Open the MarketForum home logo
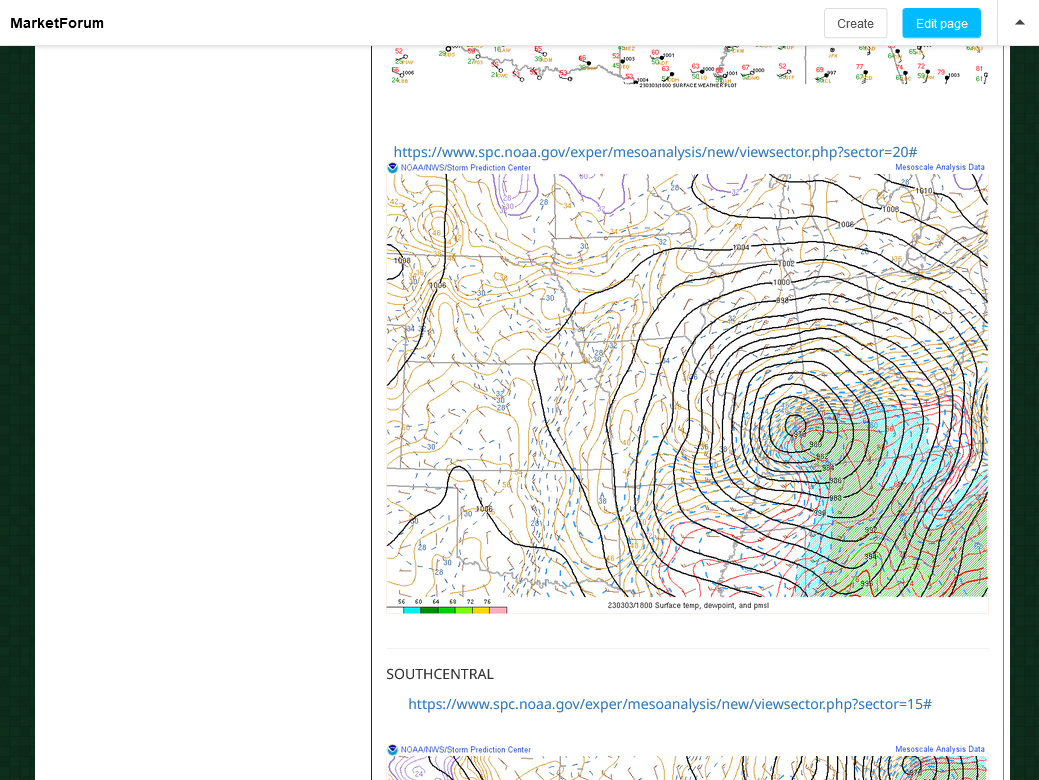This screenshot has height=780, width=1039. pos(57,23)
